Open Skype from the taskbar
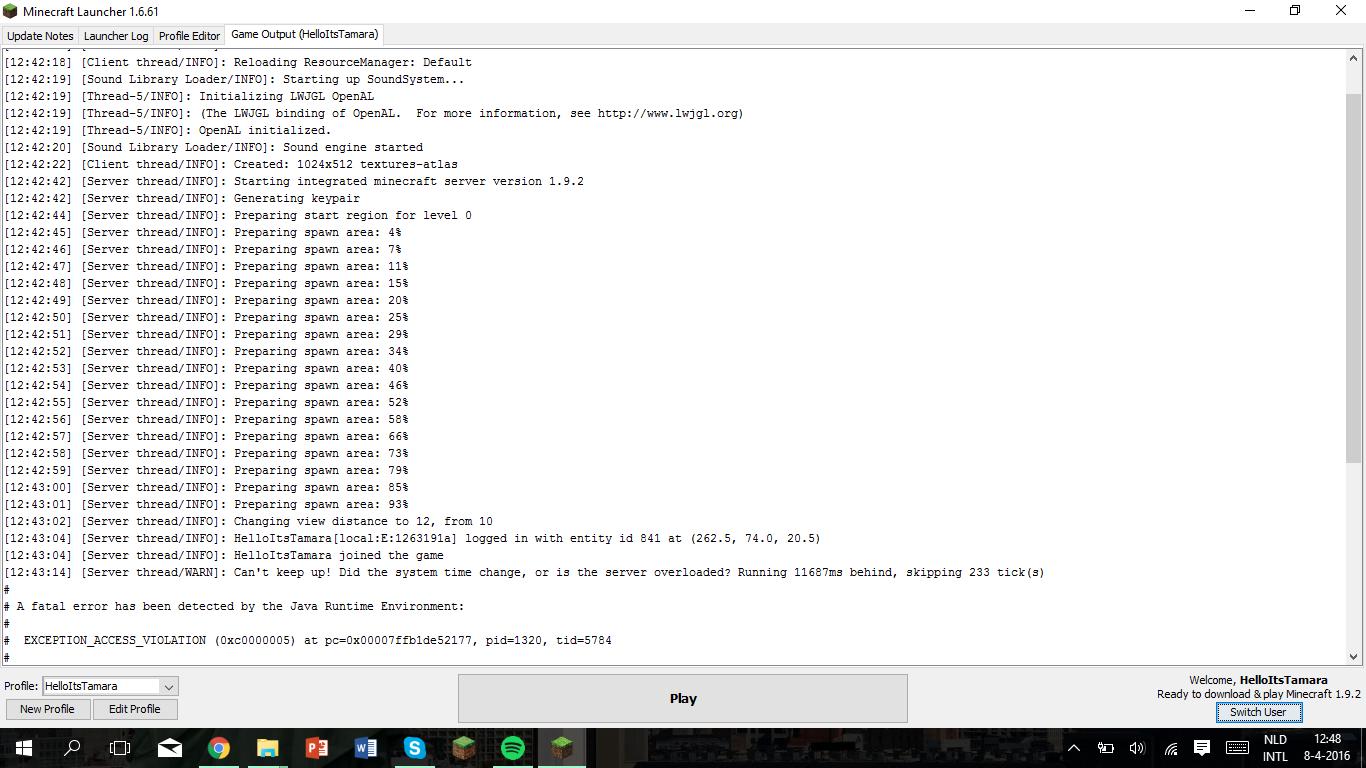This screenshot has height=768, width=1366. coord(415,747)
